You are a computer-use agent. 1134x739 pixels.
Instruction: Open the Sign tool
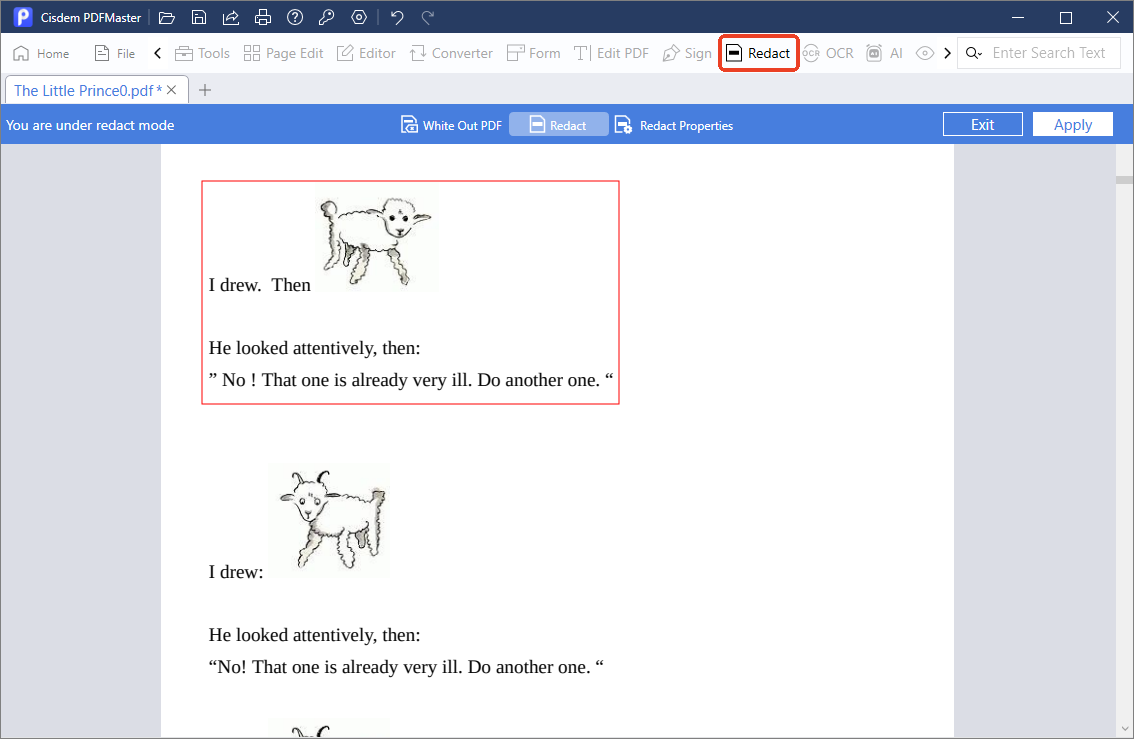tap(687, 54)
